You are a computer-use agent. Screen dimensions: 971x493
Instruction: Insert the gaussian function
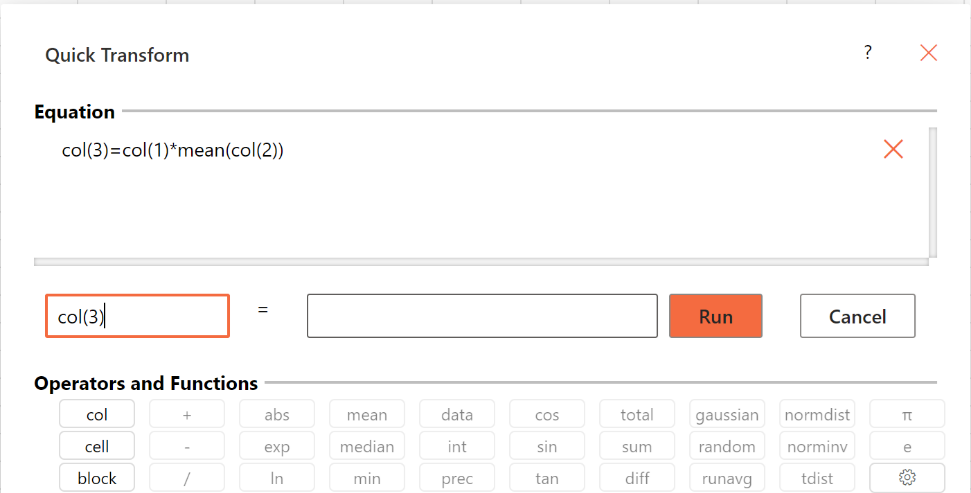[727, 414]
